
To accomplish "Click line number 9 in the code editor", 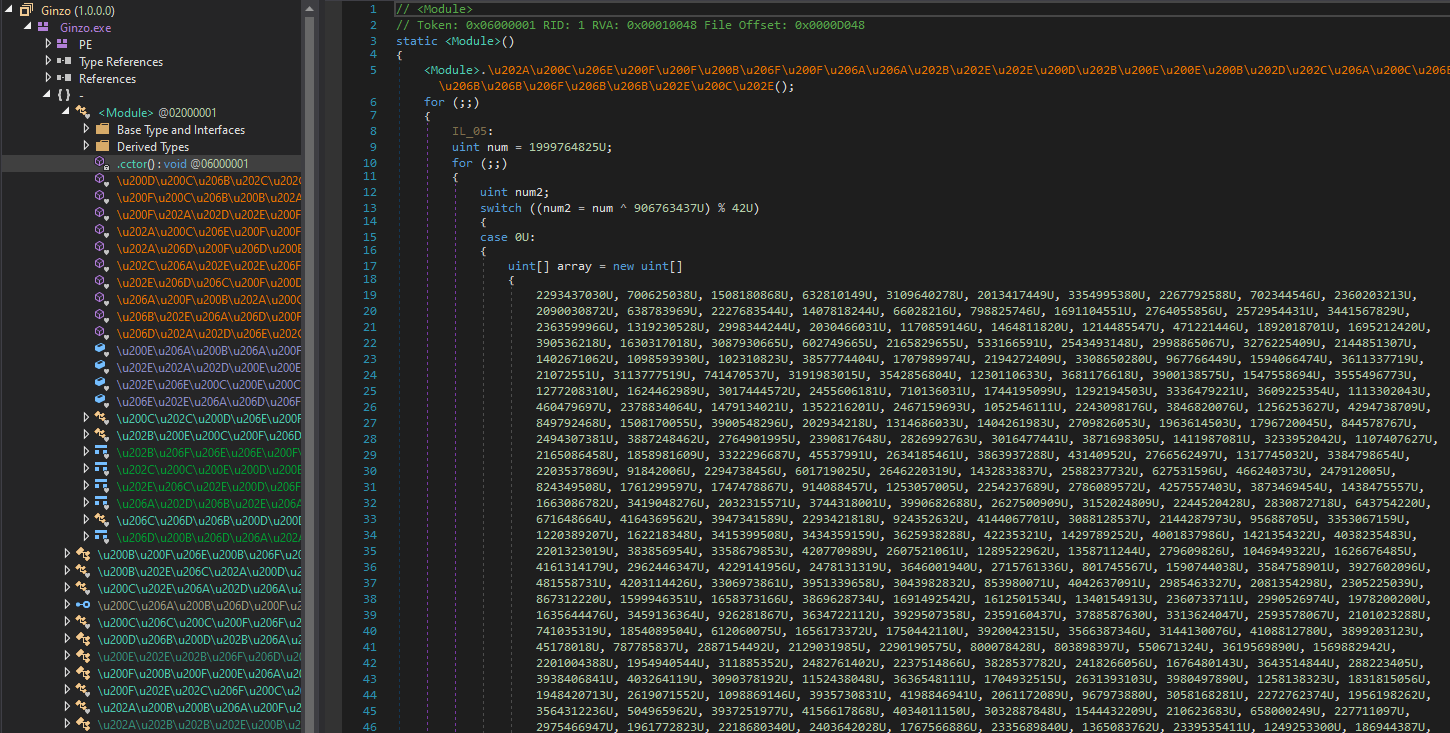I will pyautogui.click(x=373, y=146).
